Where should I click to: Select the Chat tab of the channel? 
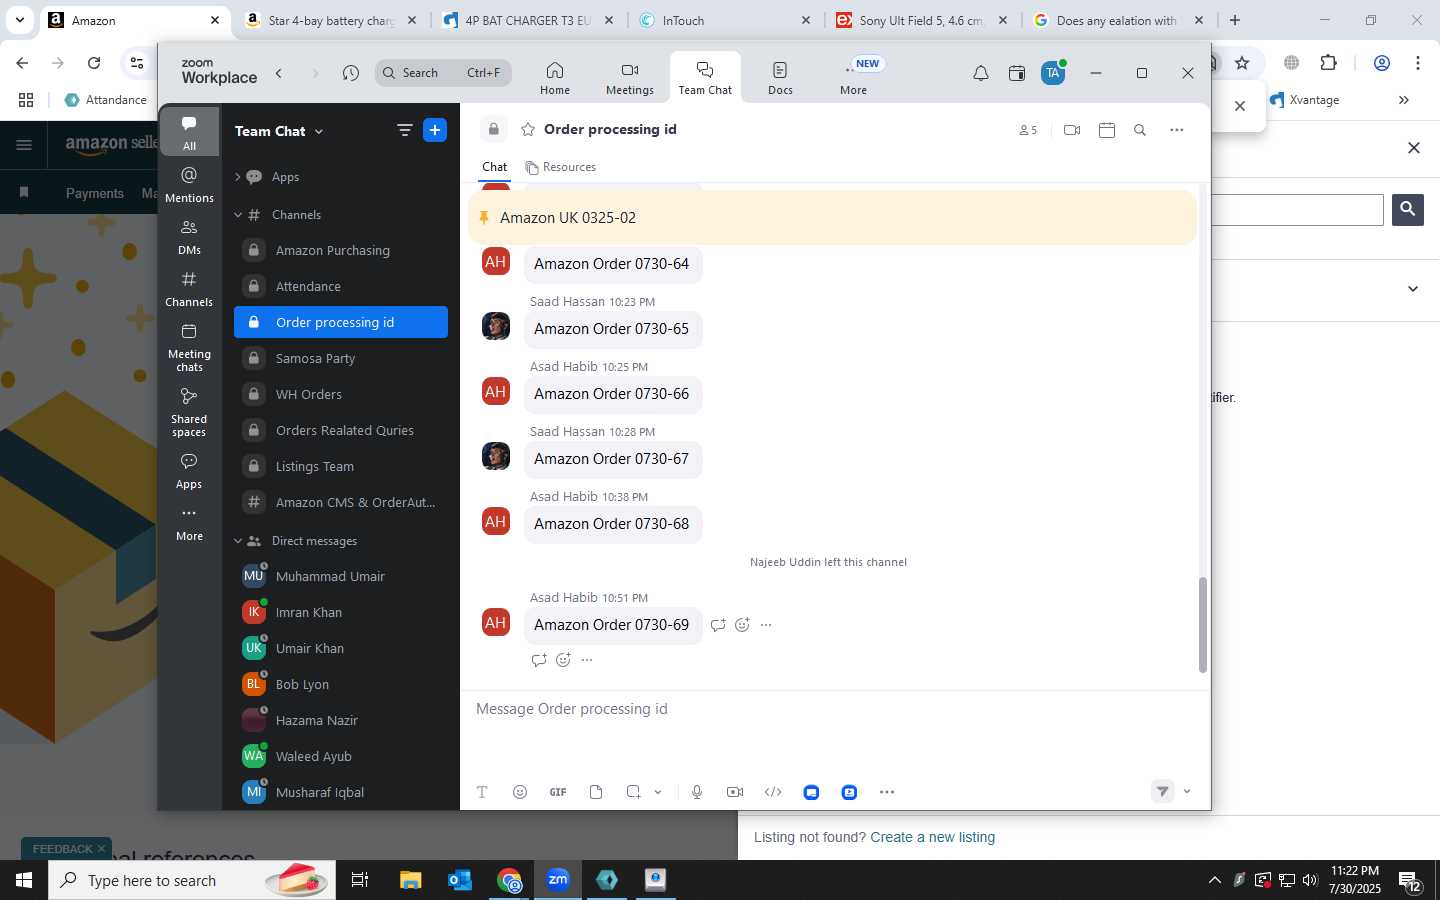494,167
